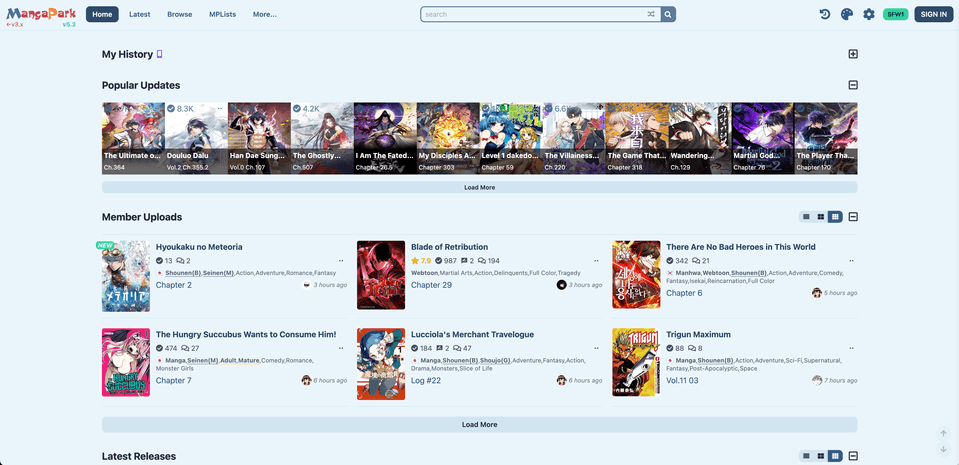959x465 pixels.
Task: Go to the Latest tab
Action: click(140, 14)
